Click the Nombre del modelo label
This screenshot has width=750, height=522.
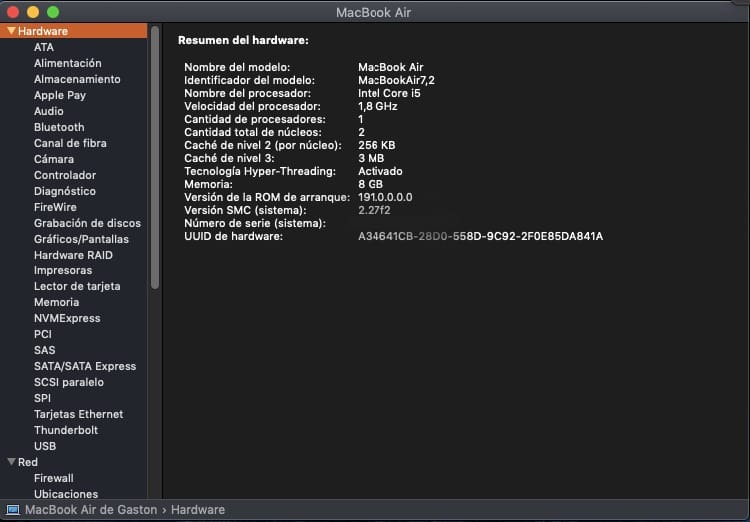237,67
